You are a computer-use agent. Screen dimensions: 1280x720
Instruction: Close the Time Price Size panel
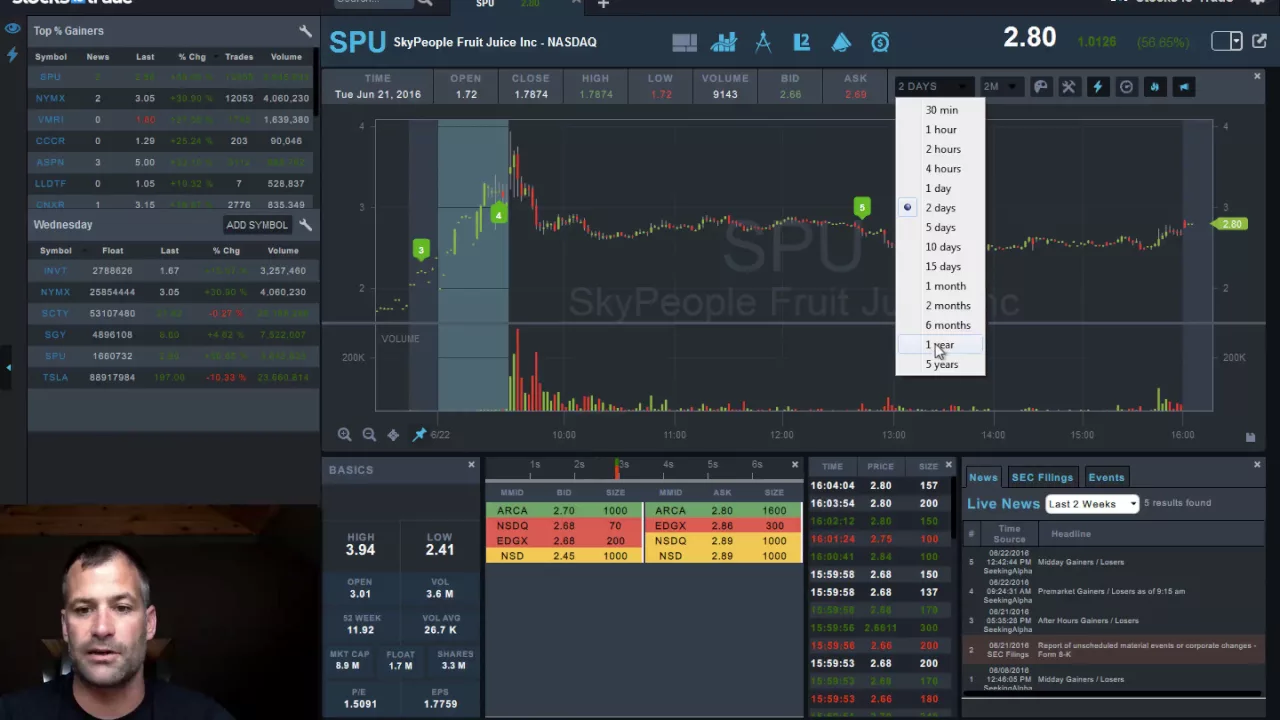point(949,465)
